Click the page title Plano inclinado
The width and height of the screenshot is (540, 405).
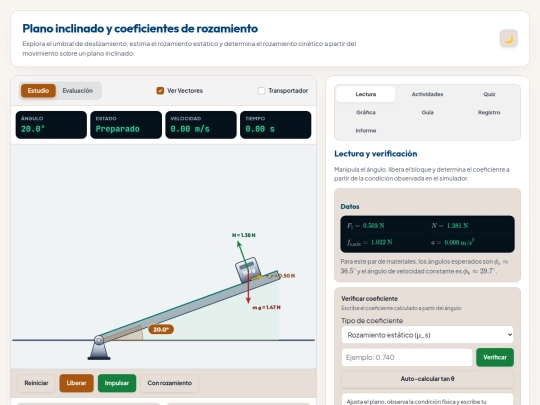tap(140, 29)
